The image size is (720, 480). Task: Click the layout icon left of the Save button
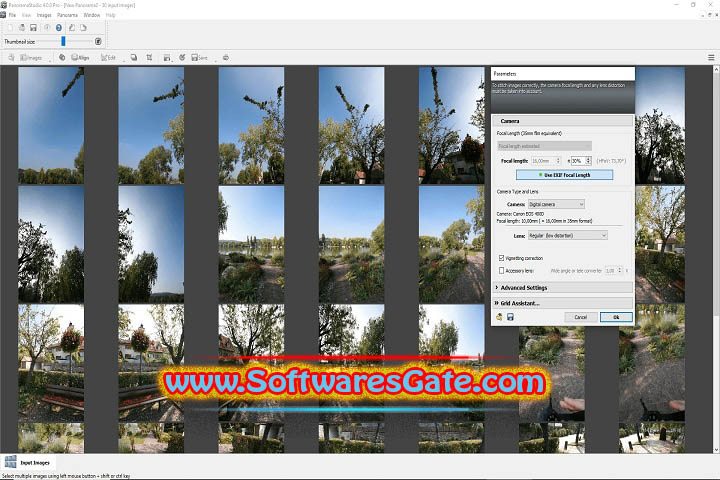click(167, 57)
